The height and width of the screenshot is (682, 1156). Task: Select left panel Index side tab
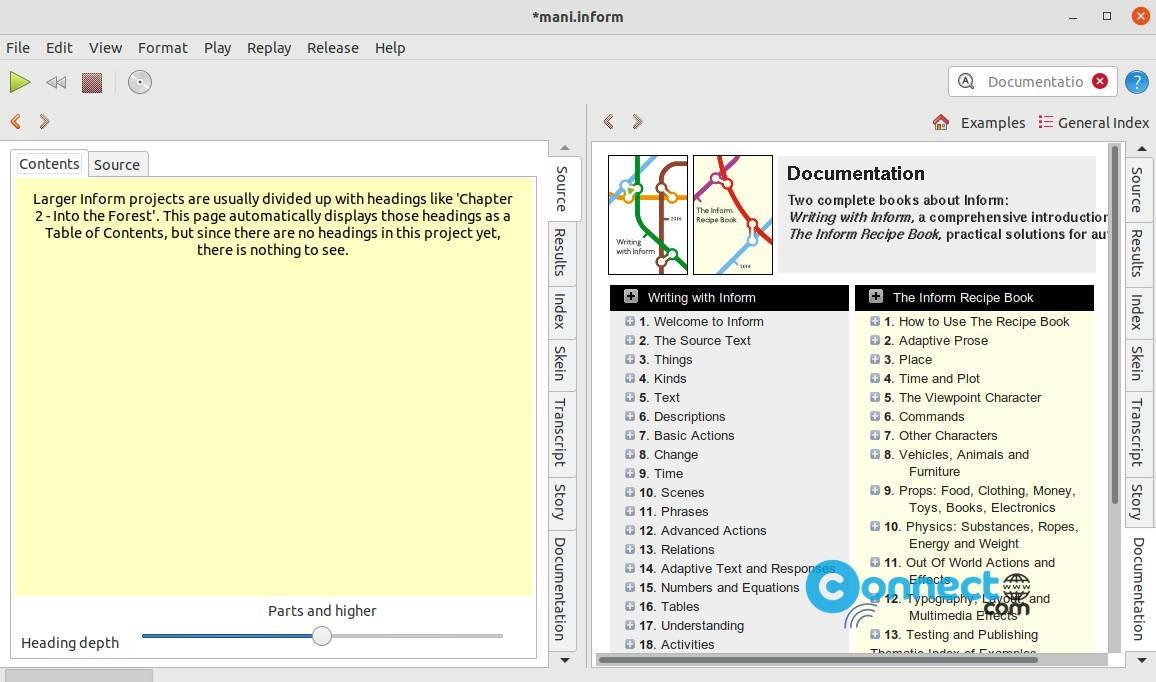(560, 311)
